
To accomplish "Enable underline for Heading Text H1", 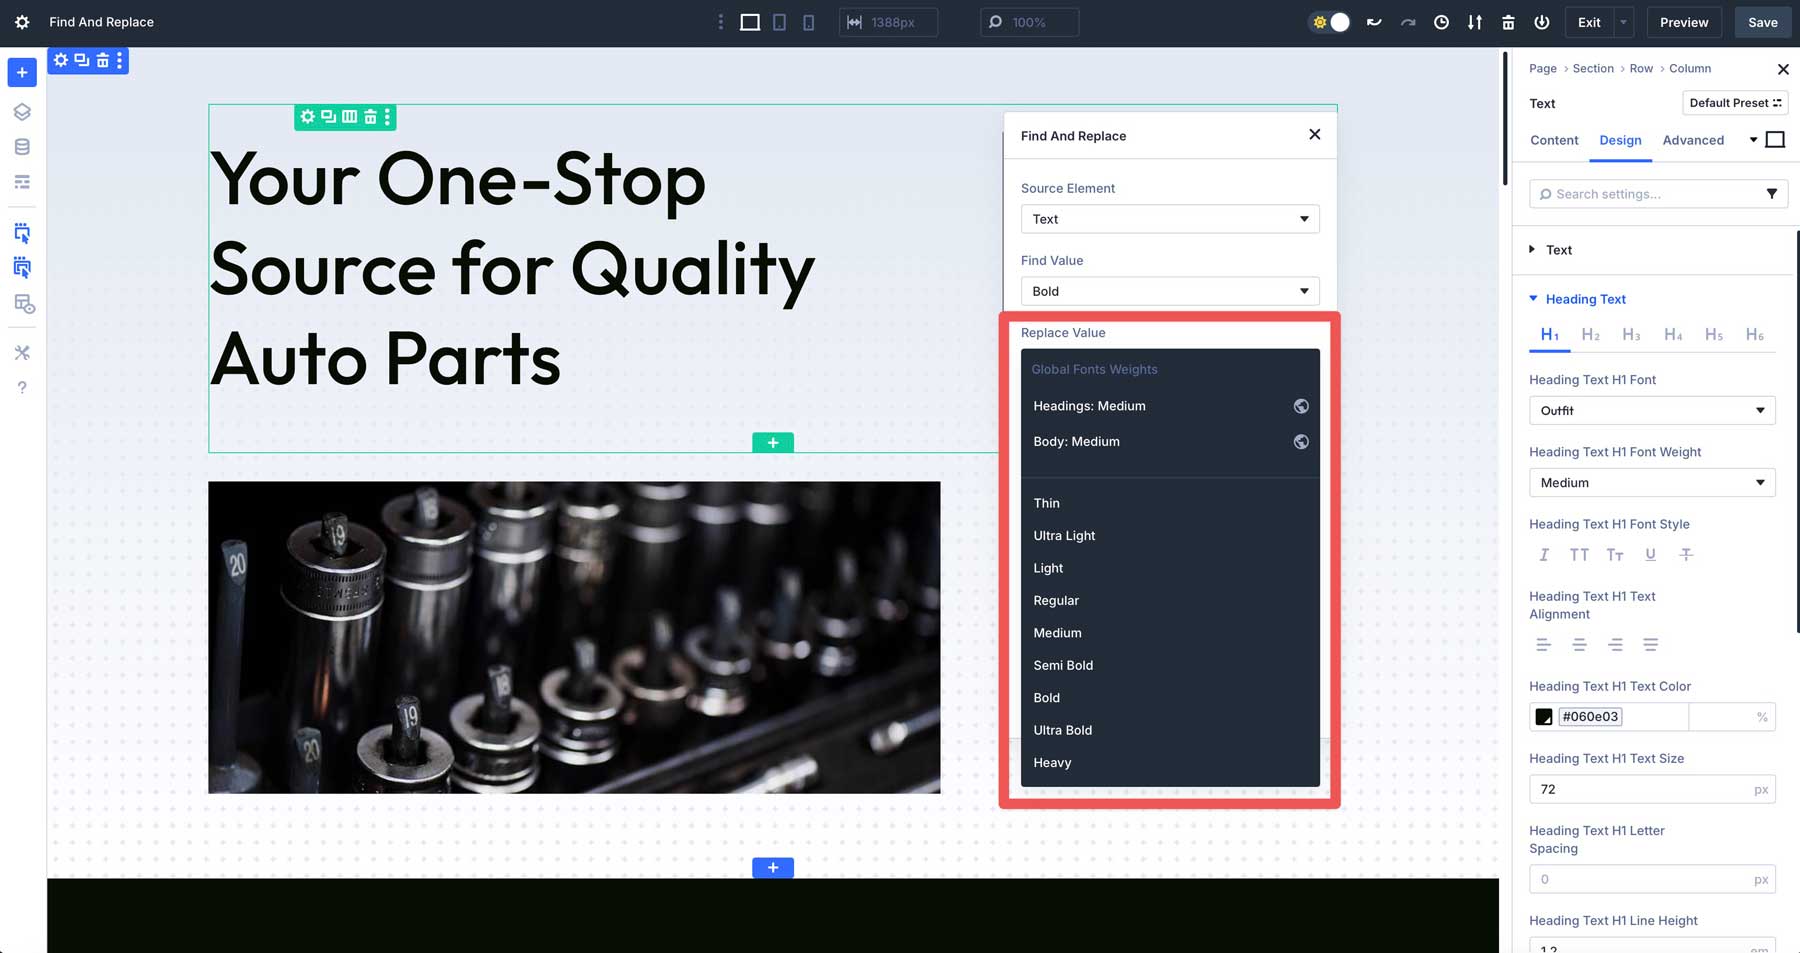I will click(1650, 555).
